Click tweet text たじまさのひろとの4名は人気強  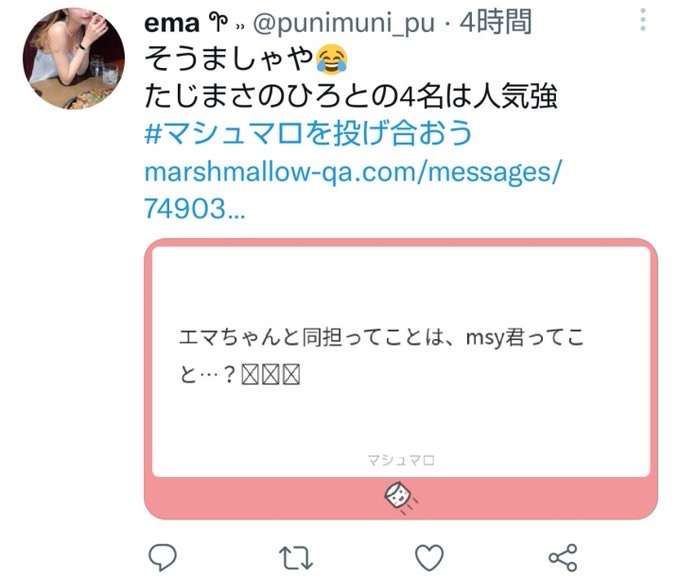click(351, 96)
